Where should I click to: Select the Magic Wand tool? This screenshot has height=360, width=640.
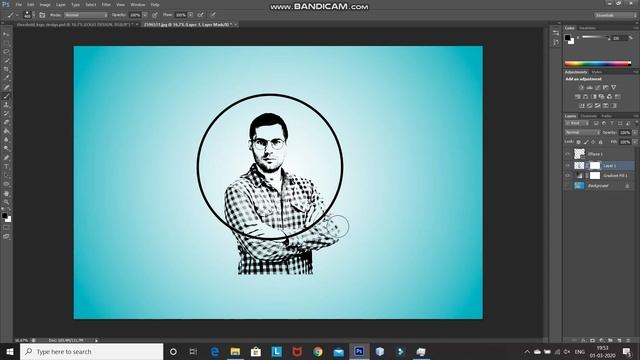pos(6,61)
